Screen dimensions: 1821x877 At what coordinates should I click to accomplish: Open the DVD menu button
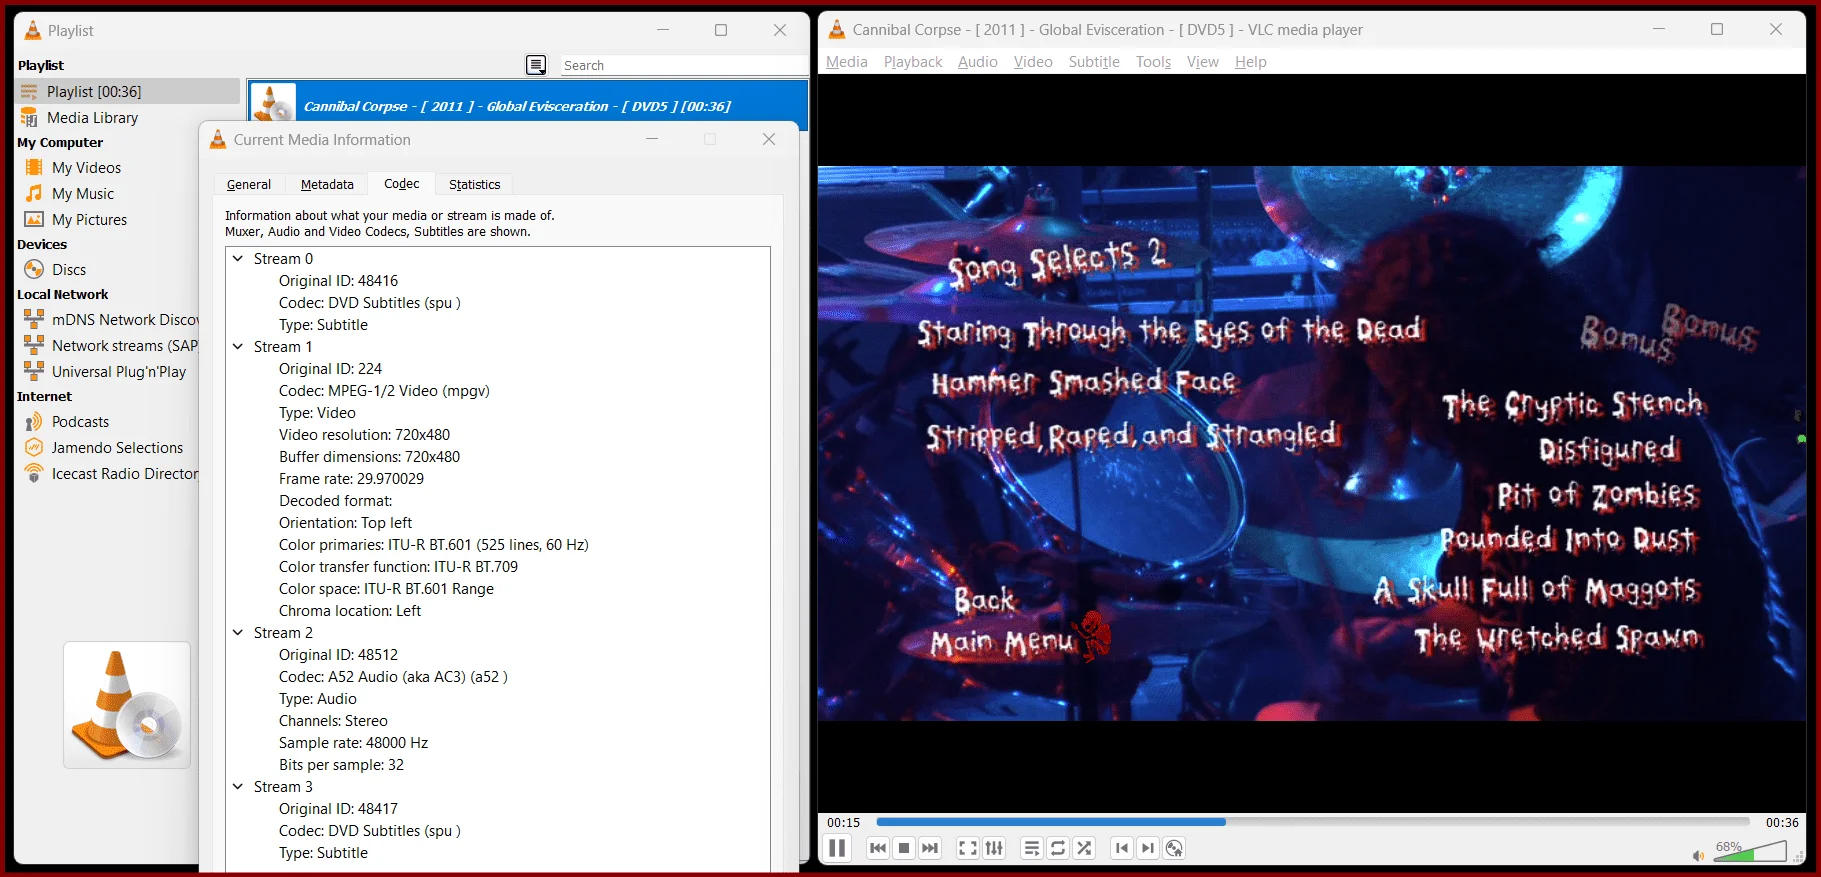click(1174, 848)
